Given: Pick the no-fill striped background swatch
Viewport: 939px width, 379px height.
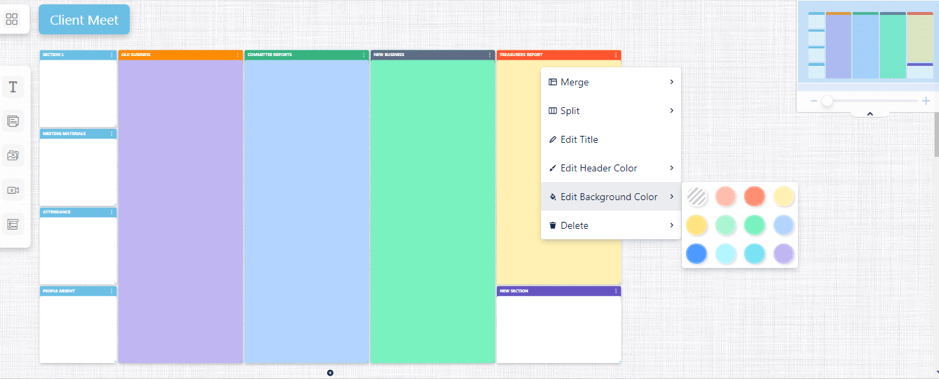Looking at the screenshot, I should 697,196.
